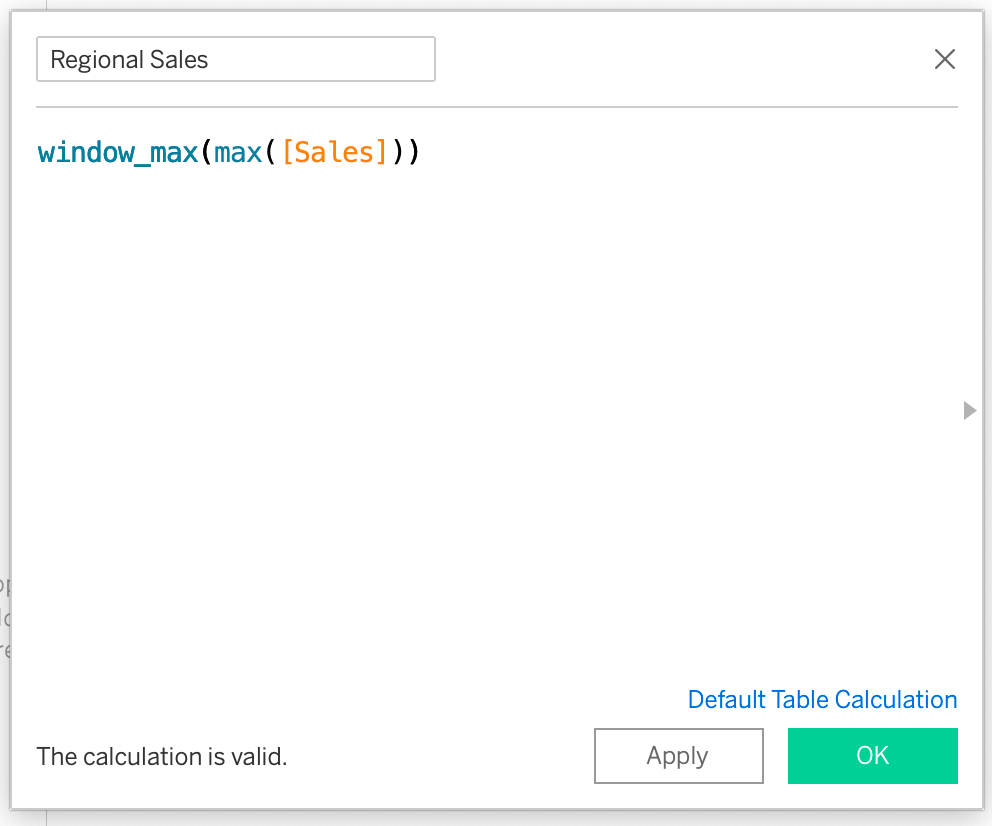Click the word Sales in the name box
Screen dimensions: 992x826
[180, 60]
